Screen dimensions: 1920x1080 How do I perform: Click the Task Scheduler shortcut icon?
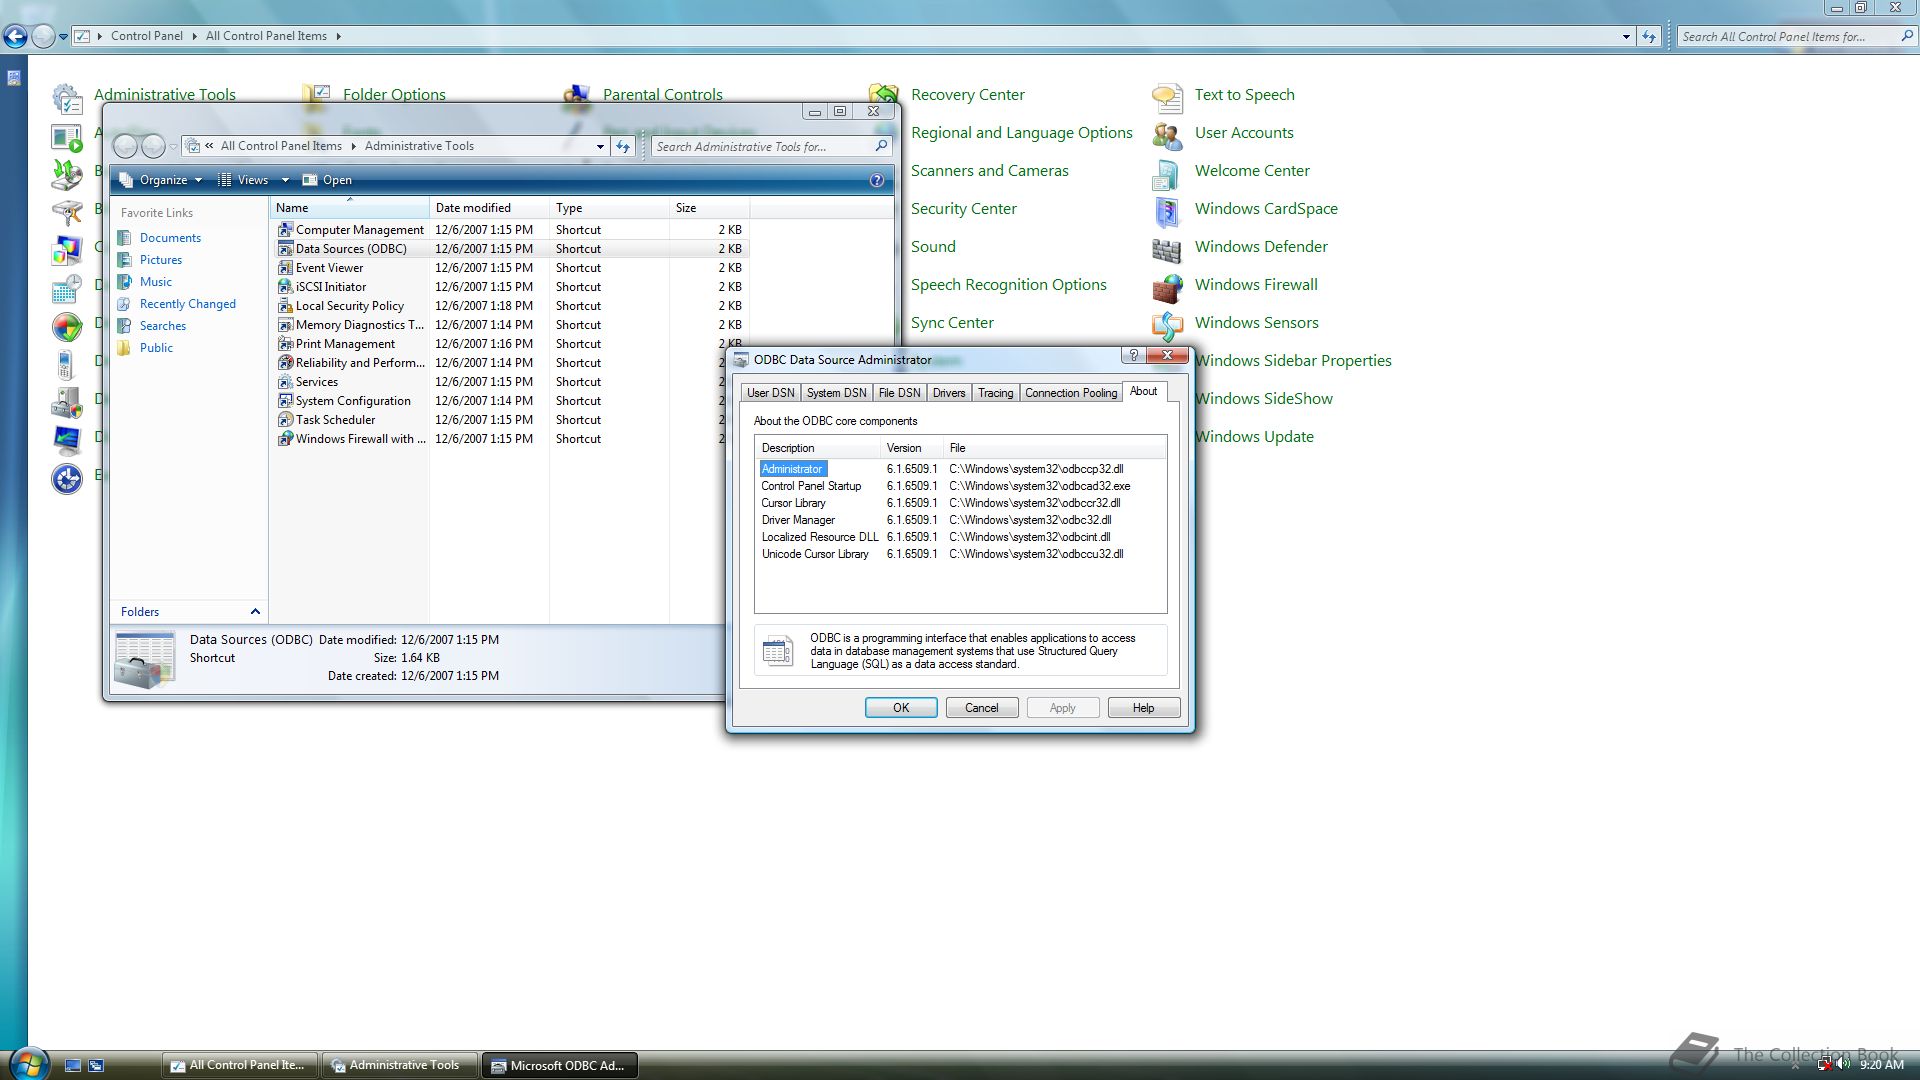(285, 420)
